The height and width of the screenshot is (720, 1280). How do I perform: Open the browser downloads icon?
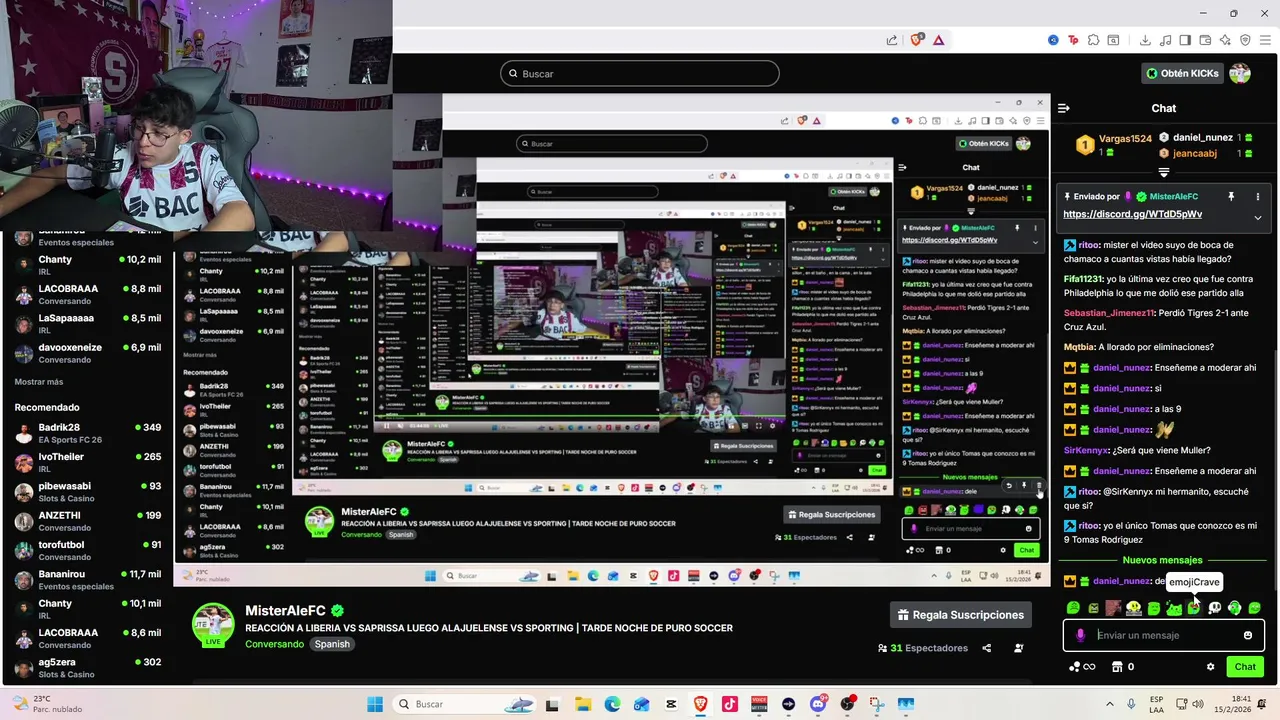(x=1145, y=40)
